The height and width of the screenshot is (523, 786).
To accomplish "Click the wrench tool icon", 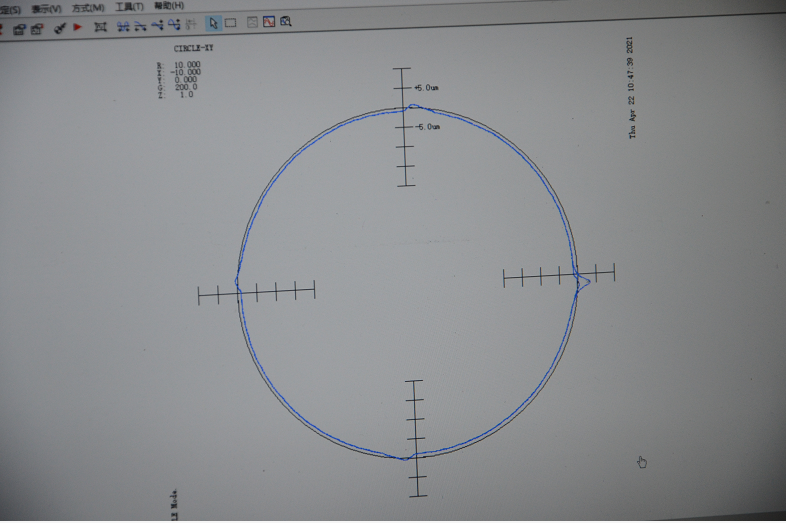I will [x=59, y=29].
